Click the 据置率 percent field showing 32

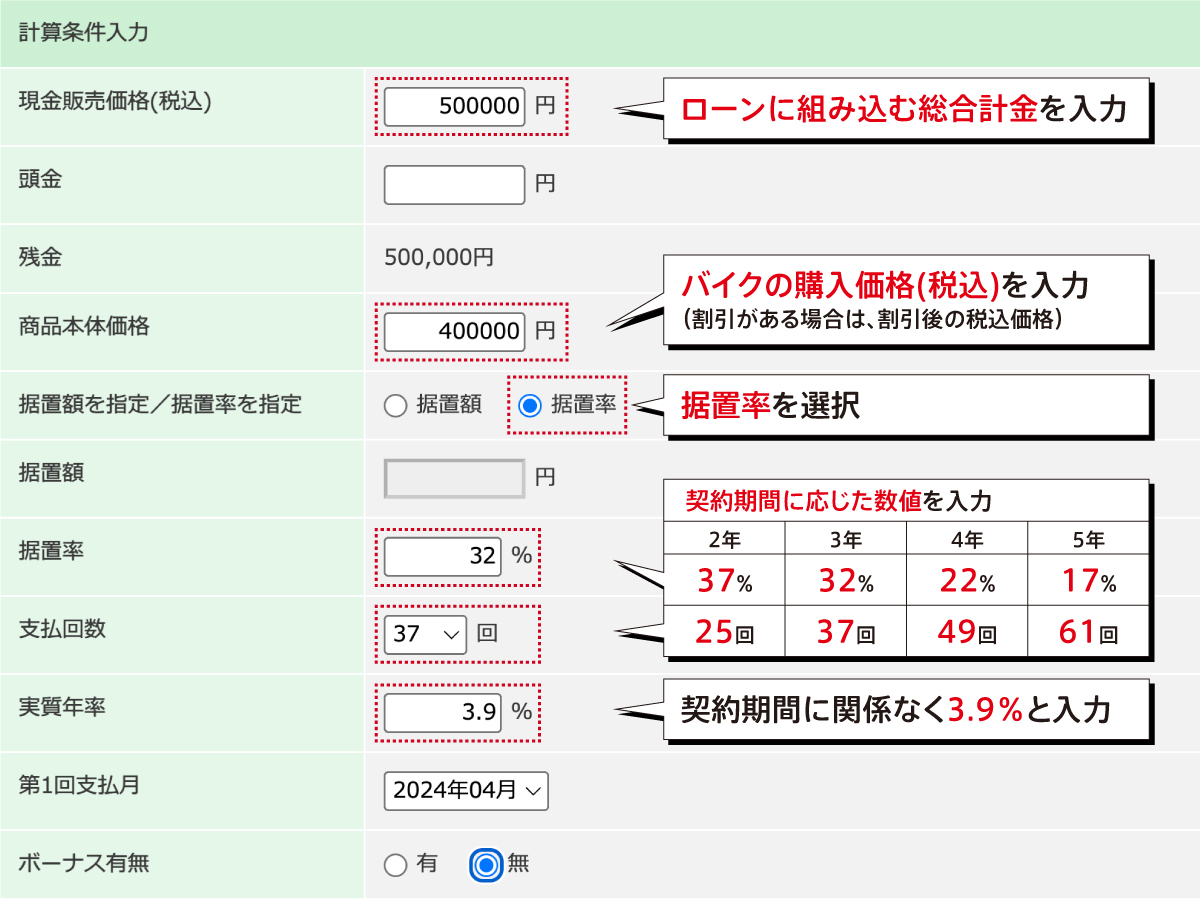442,556
